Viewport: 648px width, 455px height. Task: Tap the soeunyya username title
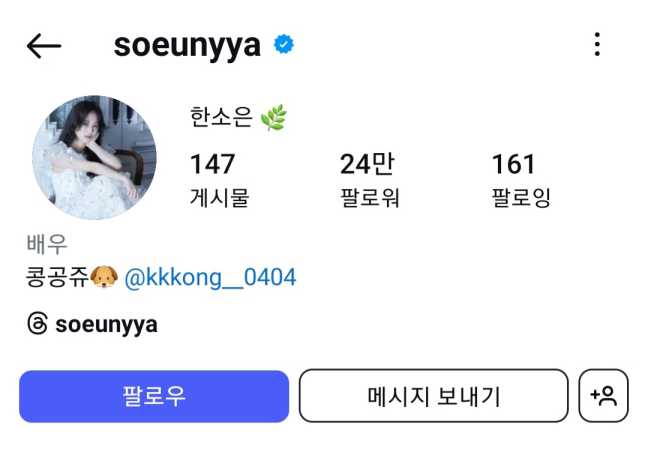[x=187, y=45]
